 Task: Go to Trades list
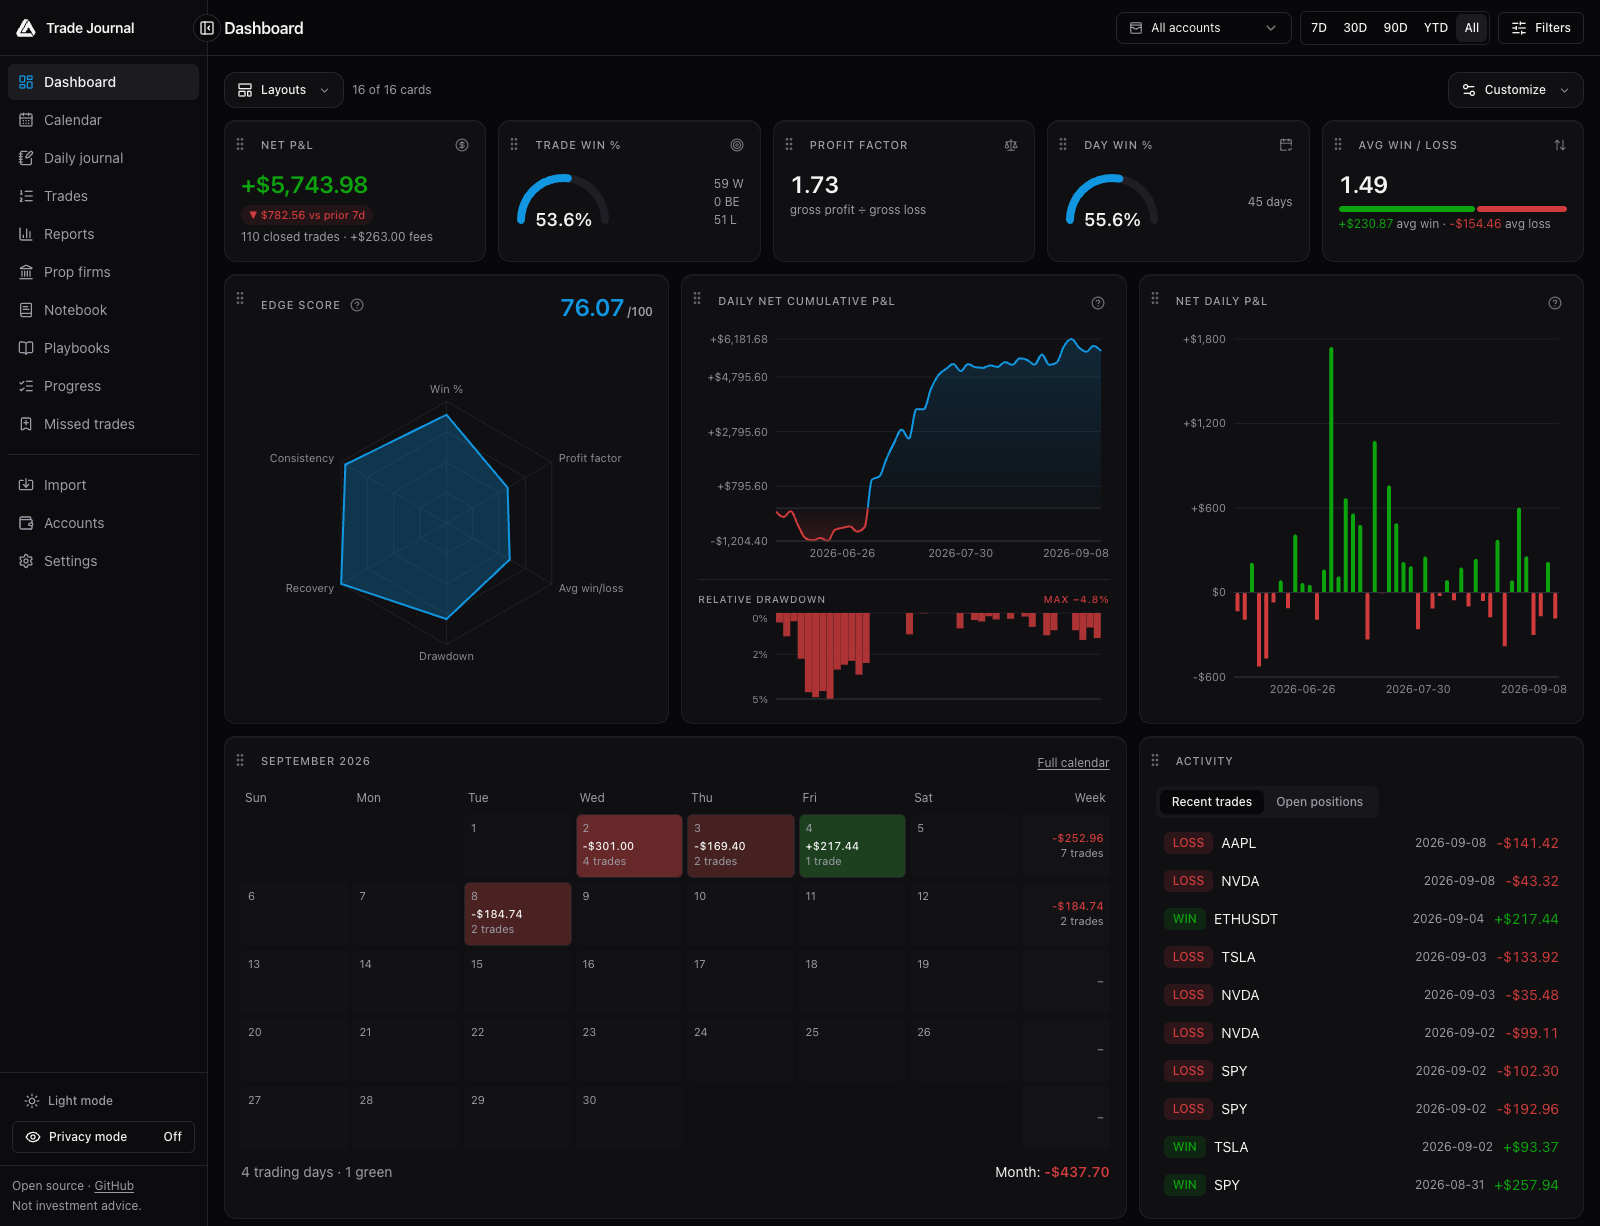click(103, 196)
